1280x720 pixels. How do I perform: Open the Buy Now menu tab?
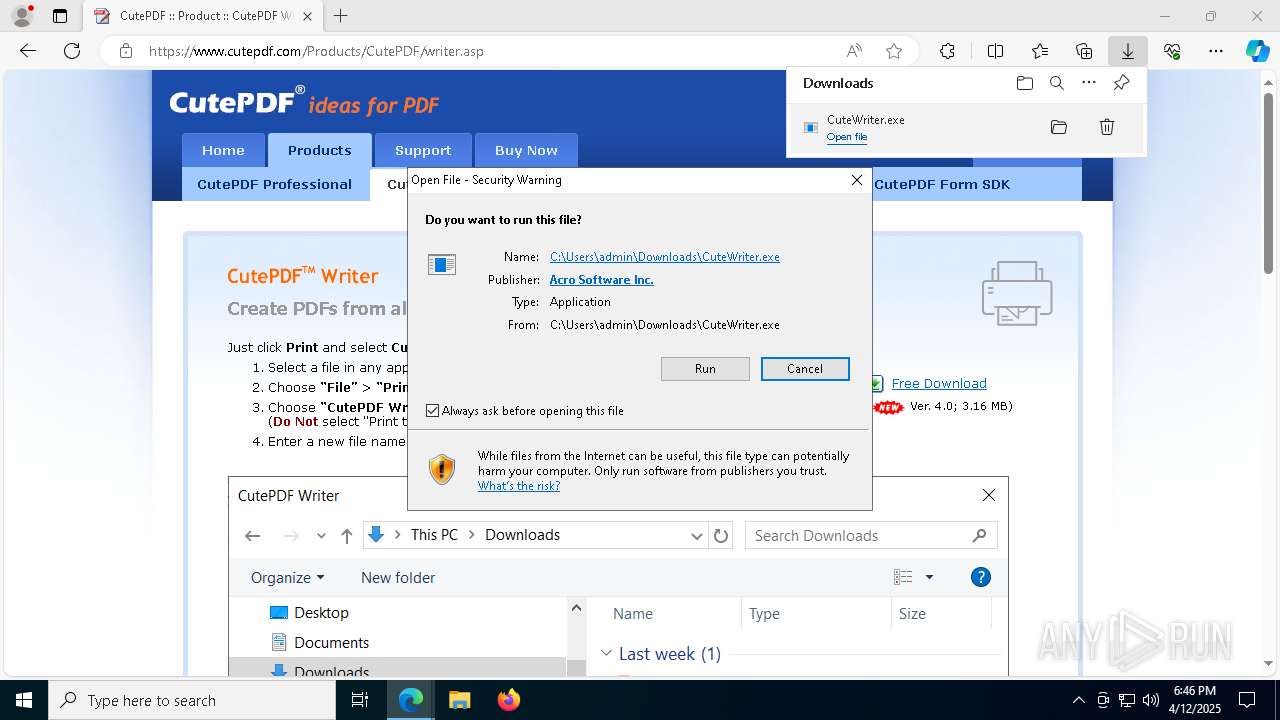pos(526,150)
